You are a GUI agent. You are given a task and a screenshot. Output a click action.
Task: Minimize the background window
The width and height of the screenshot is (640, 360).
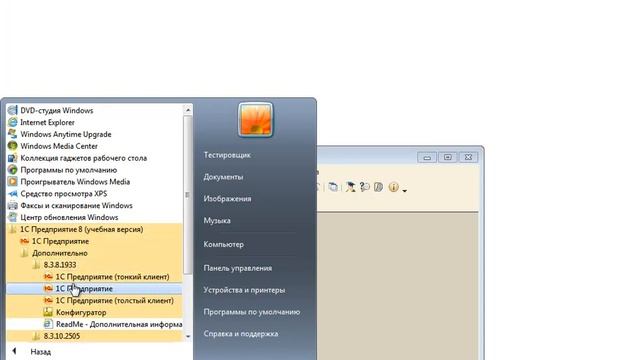click(x=427, y=157)
